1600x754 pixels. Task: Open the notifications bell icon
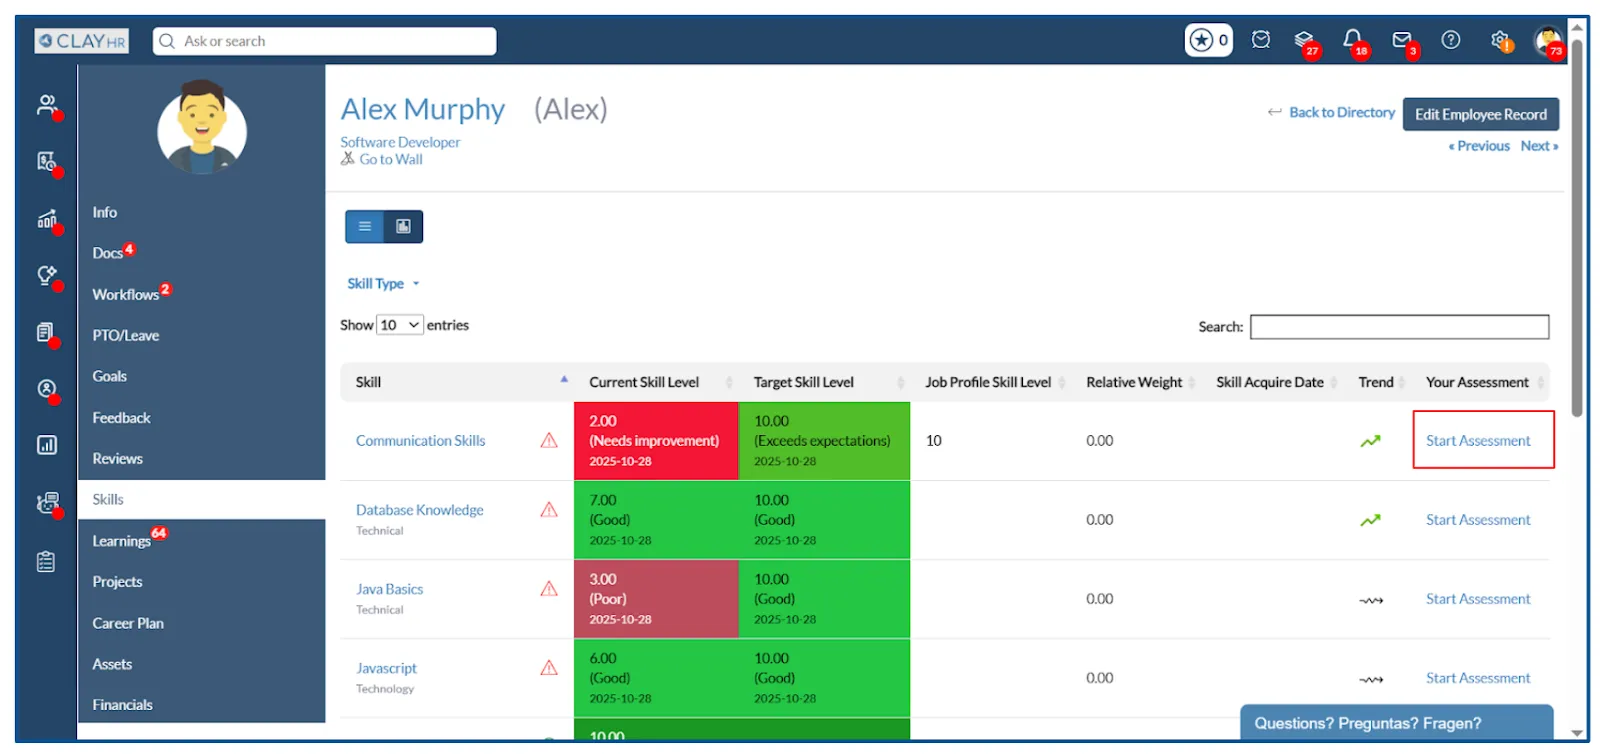point(1353,40)
